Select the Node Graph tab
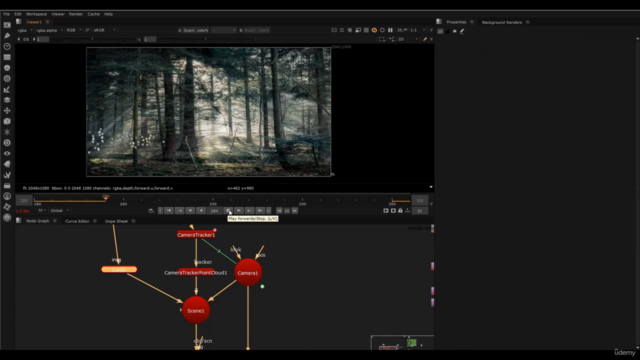Viewport: 640px width, 360px height. pos(38,221)
